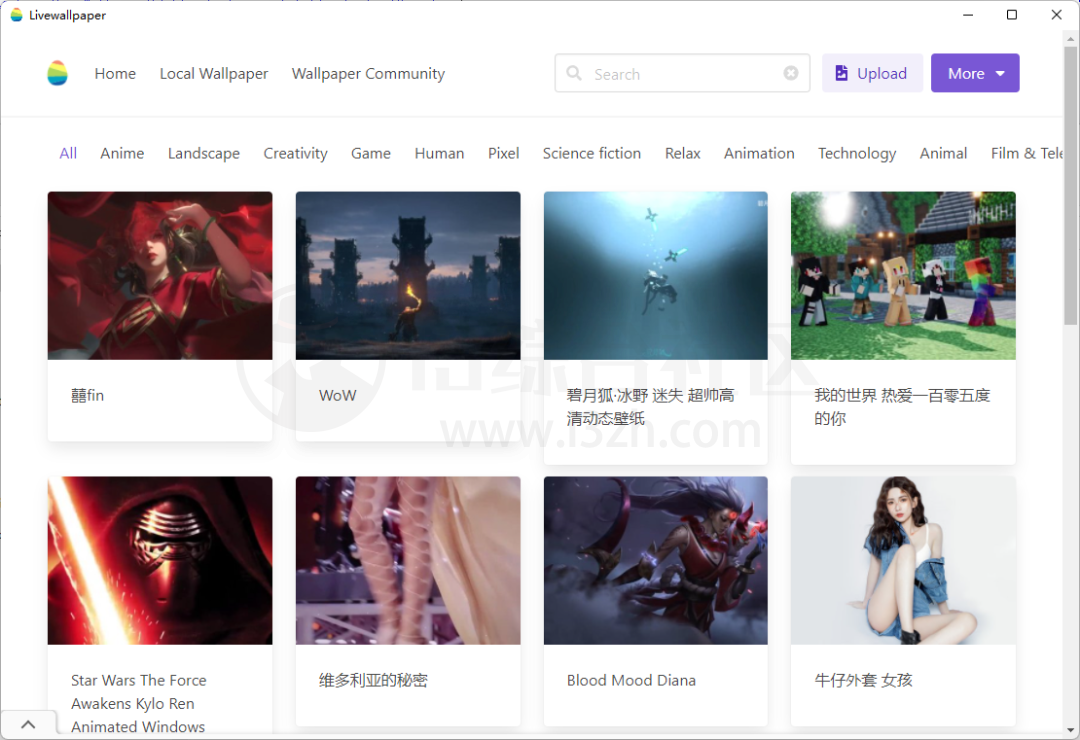Click the Livewallpaper title bar app icon

tap(17, 15)
